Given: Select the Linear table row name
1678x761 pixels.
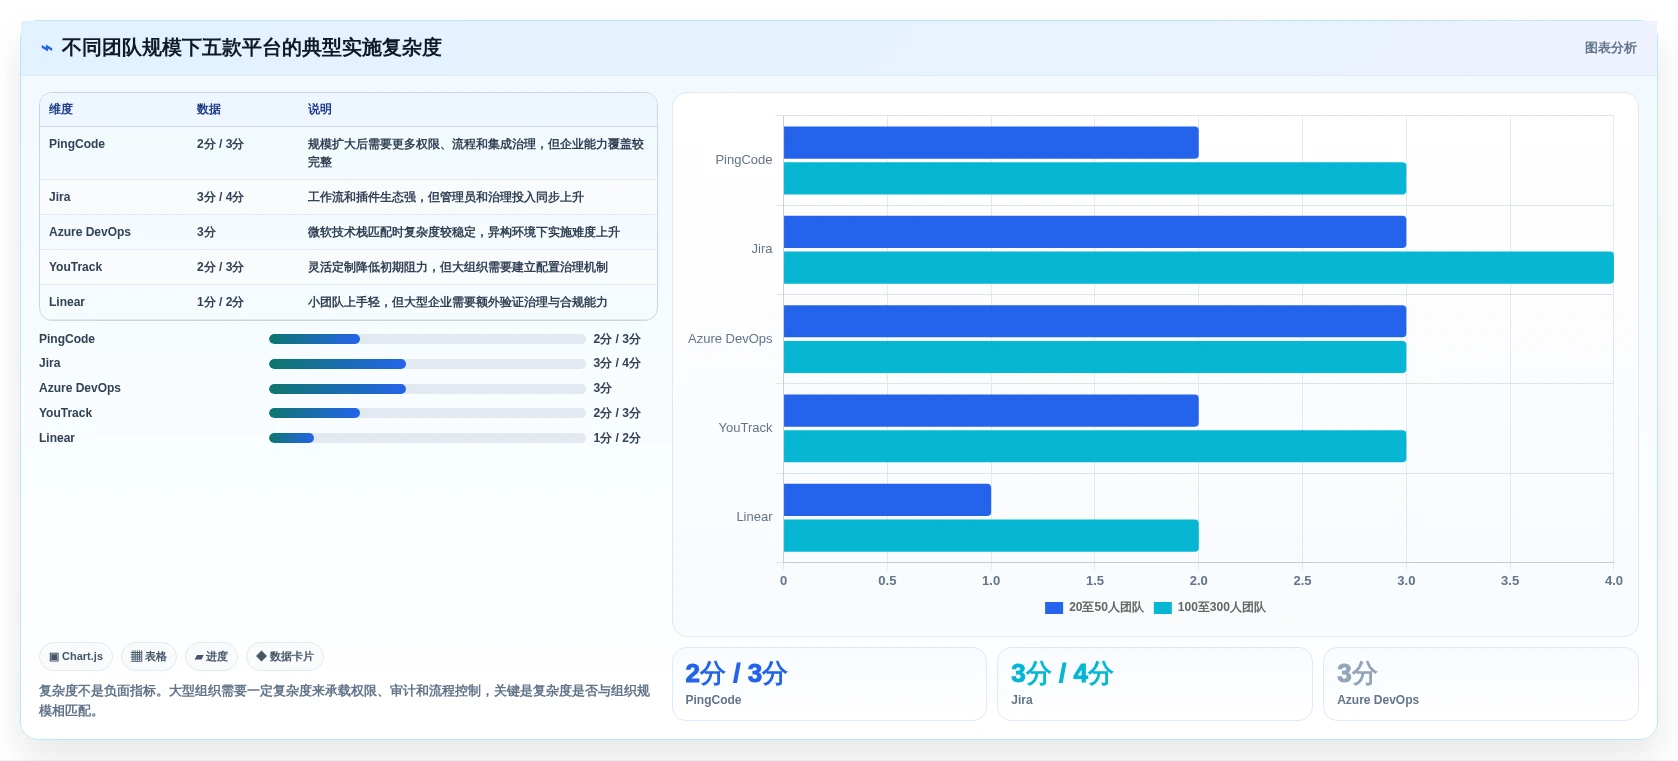Looking at the screenshot, I should point(67,302).
